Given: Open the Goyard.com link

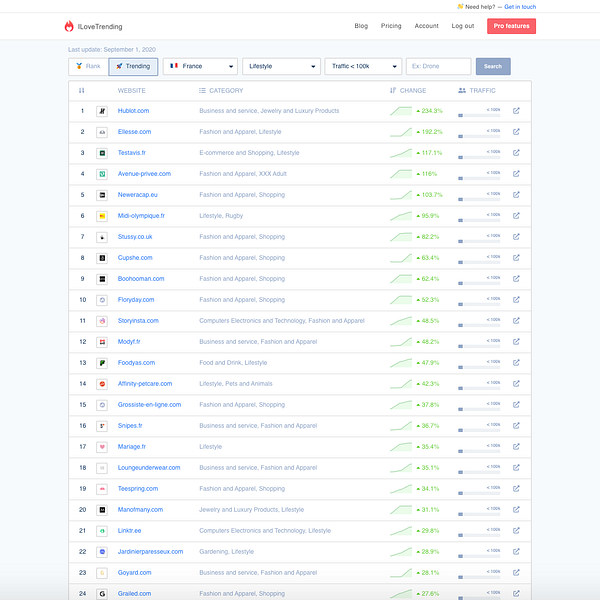Looking at the screenshot, I should [134, 573].
